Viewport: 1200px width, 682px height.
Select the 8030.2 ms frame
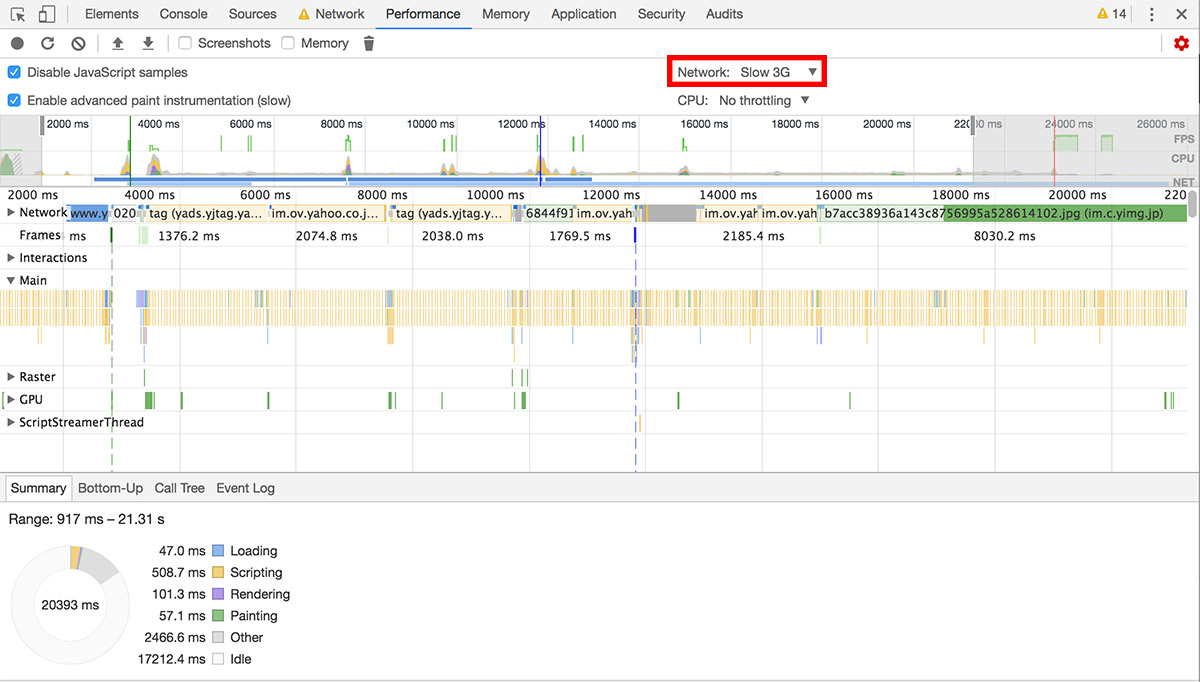click(1004, 236)
